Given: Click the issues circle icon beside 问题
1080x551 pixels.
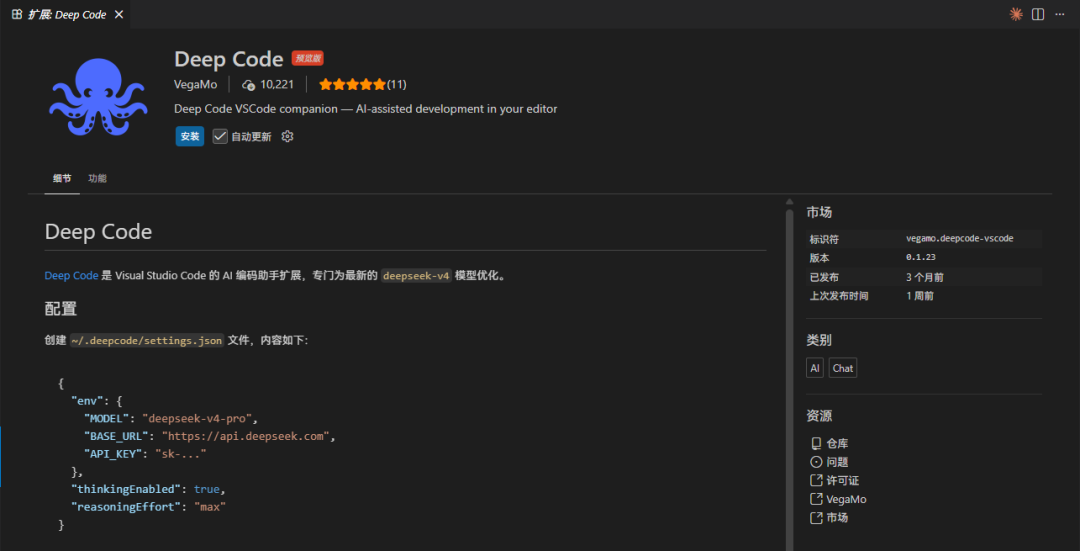Looking at the screenshot, I should point(816,462).
